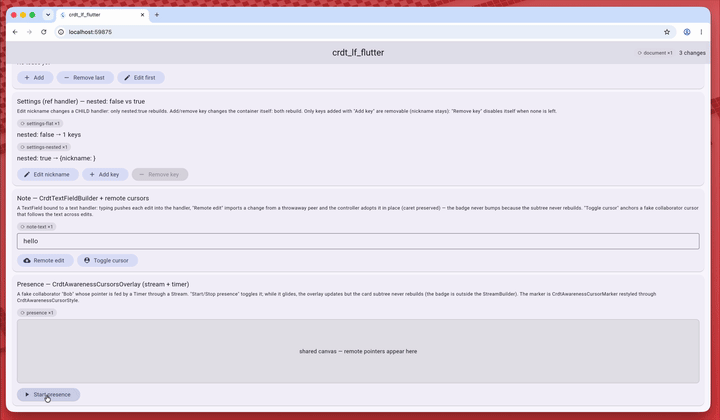
Task: Click the shared canvas area
Action: pos(358,351)
